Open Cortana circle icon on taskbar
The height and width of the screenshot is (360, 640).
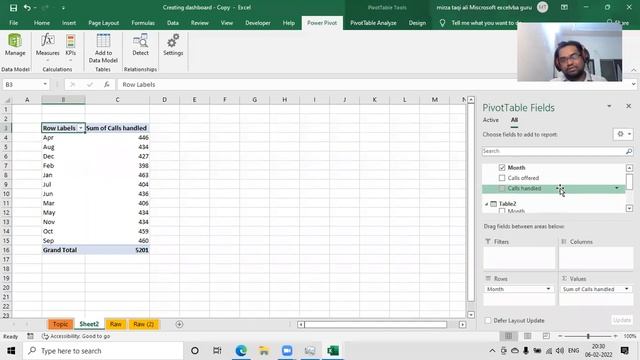point(195,351)
